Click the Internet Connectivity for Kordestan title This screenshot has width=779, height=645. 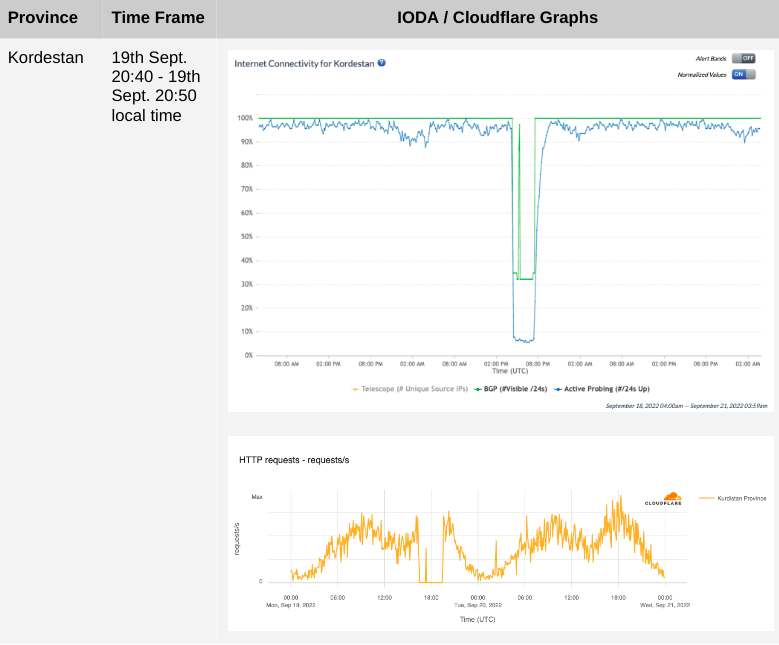click(x=304, y=63)
